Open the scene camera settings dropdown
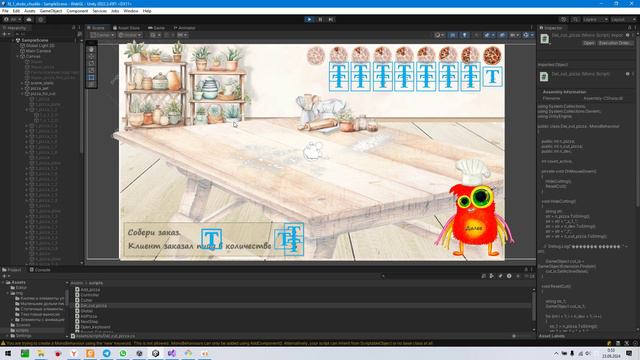The height and width of the screenshot is (360, 640). pos(514,35)
